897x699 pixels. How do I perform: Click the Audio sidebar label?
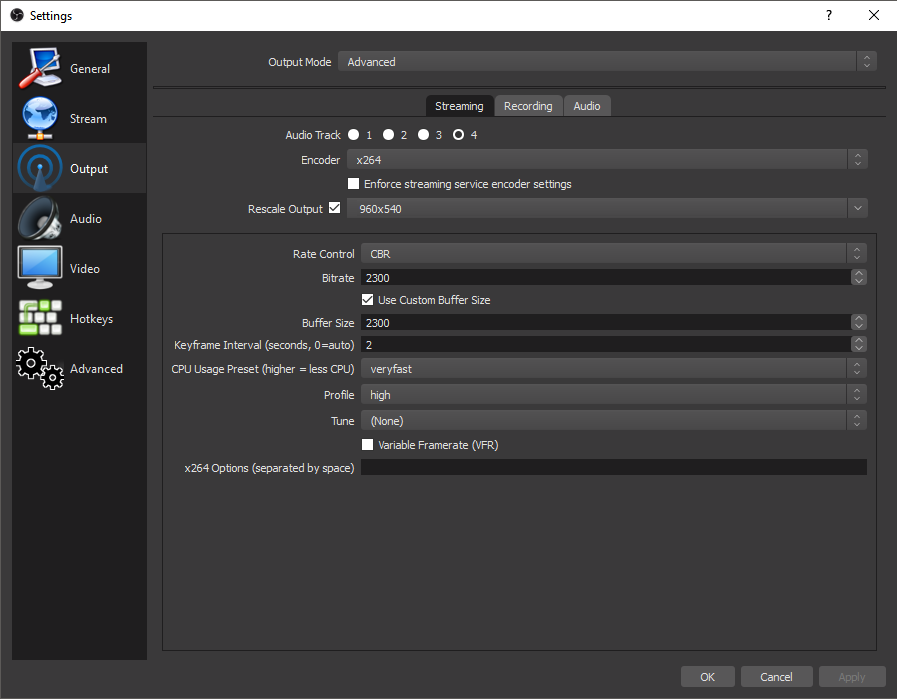tap(86, 219)
